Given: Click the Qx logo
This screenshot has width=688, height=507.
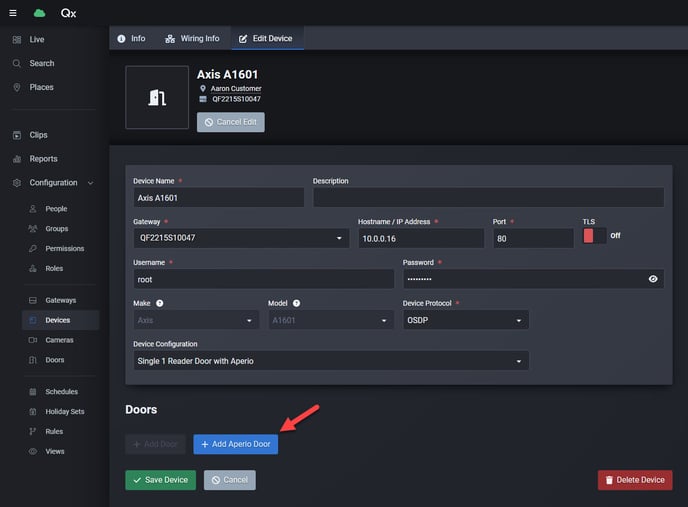Looking at the screenshot, I should tap(68, 13).
